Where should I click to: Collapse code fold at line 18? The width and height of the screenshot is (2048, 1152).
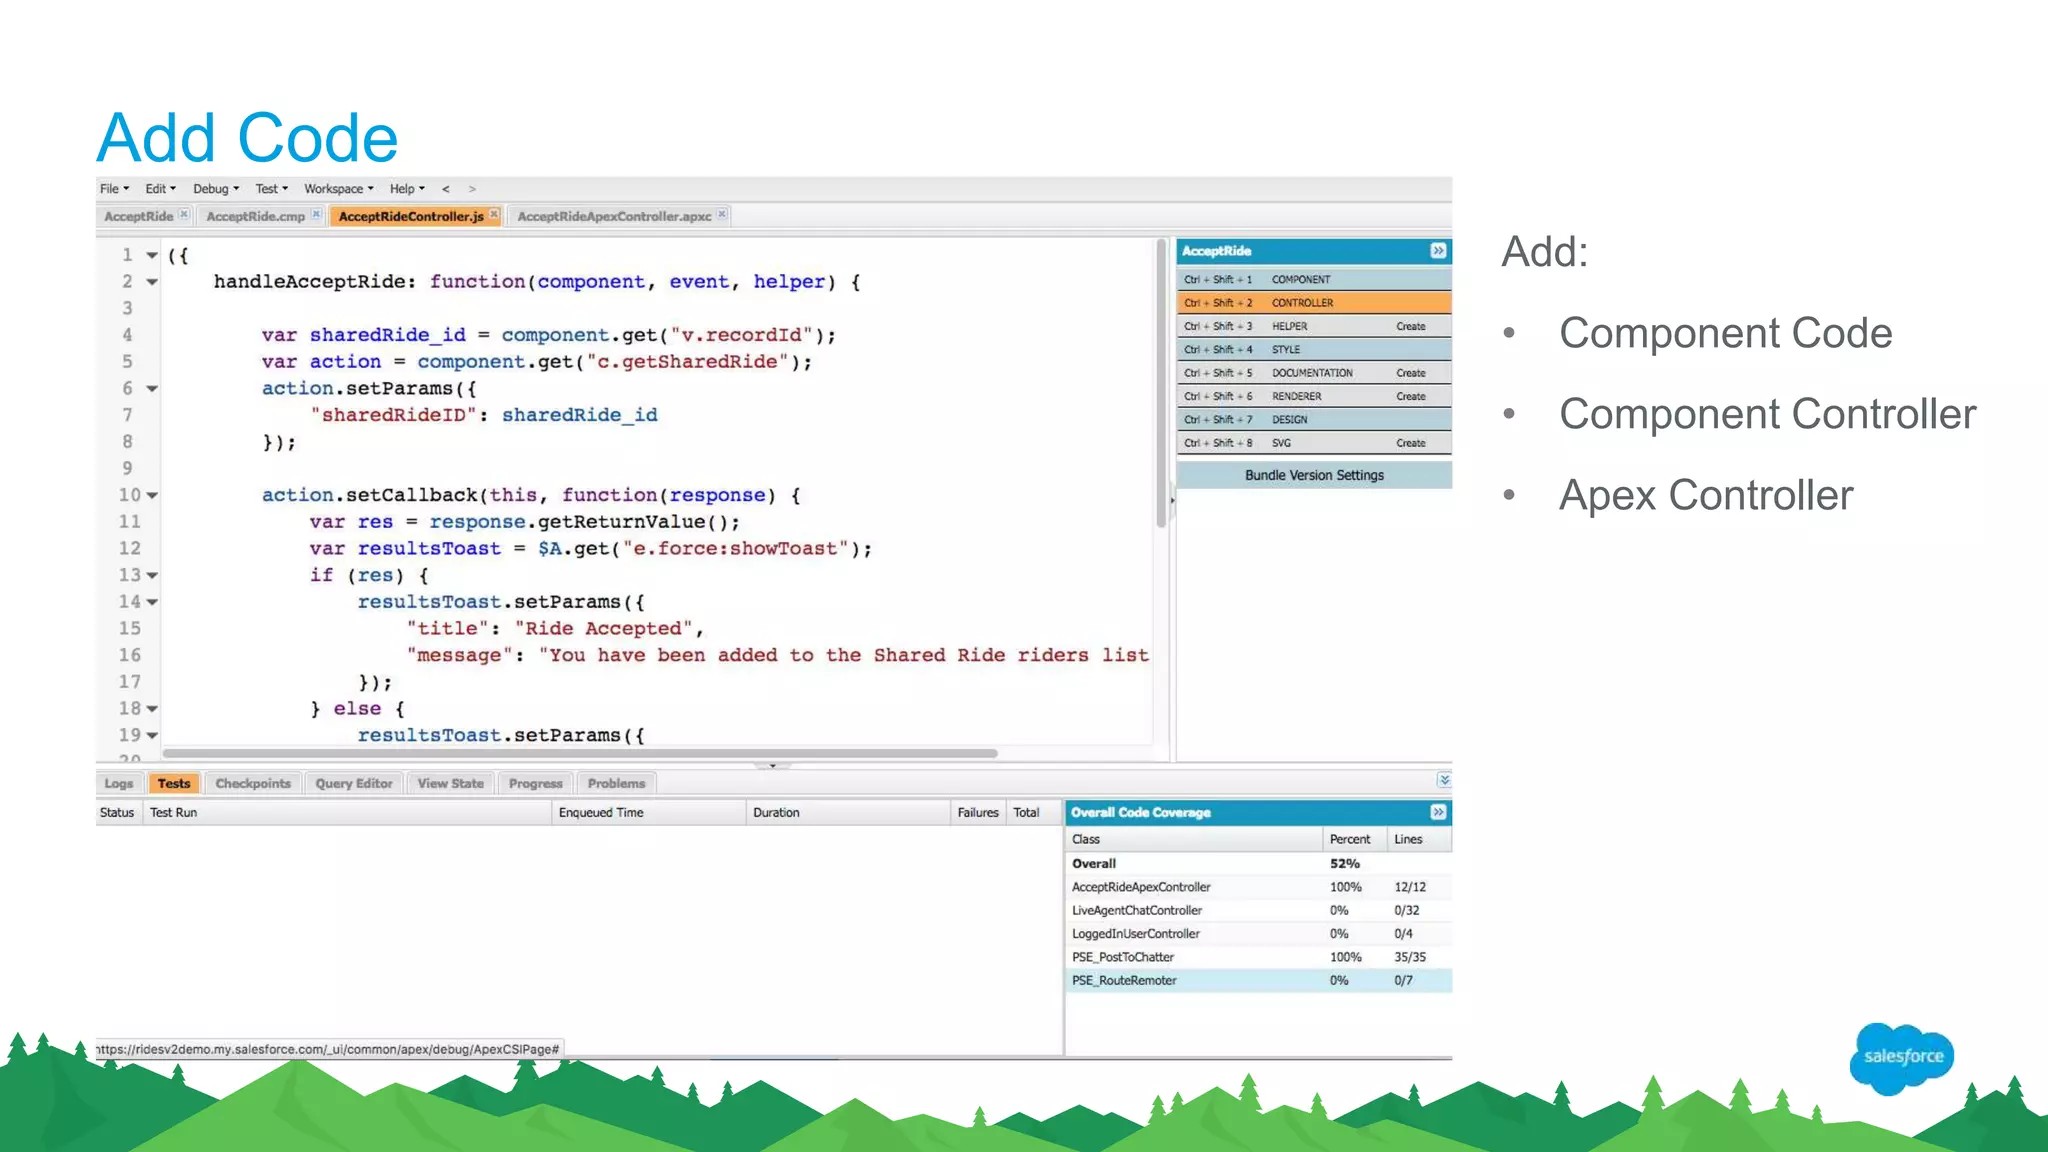pyautogui.click(x=152, y=708)
